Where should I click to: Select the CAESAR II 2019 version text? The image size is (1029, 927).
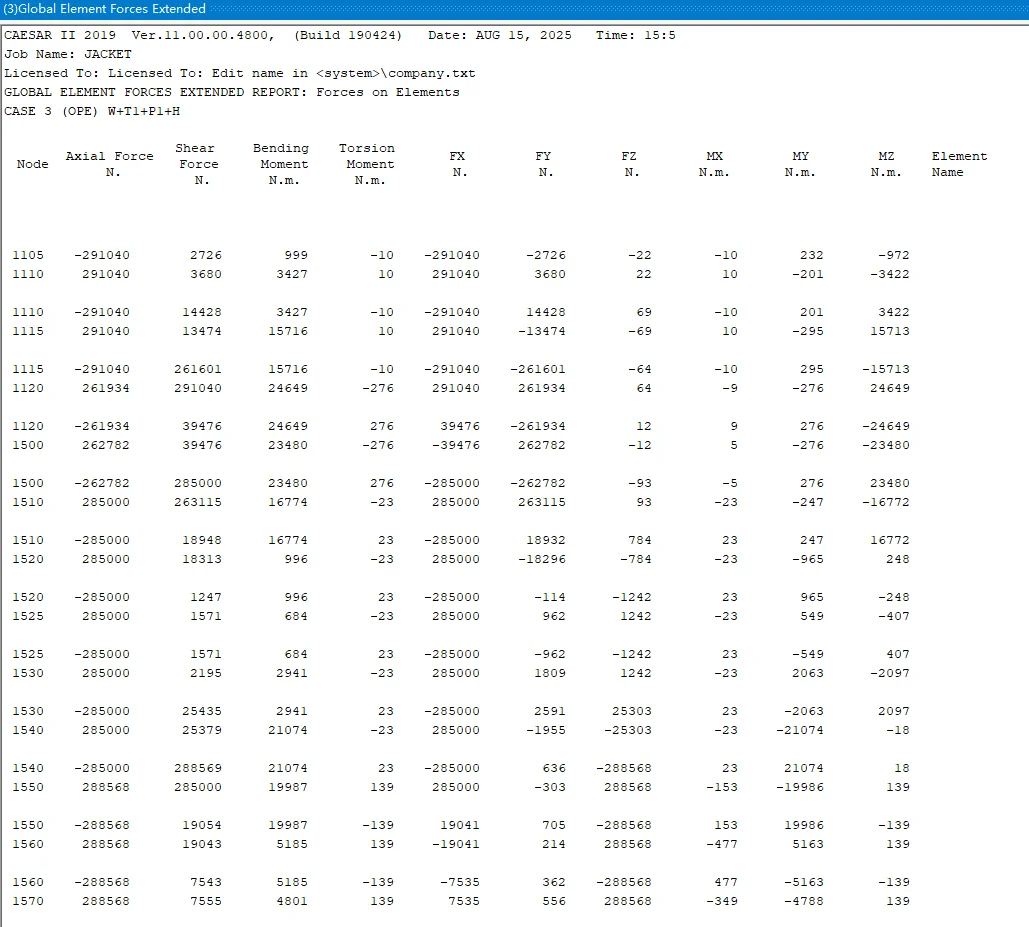(140, 35)
